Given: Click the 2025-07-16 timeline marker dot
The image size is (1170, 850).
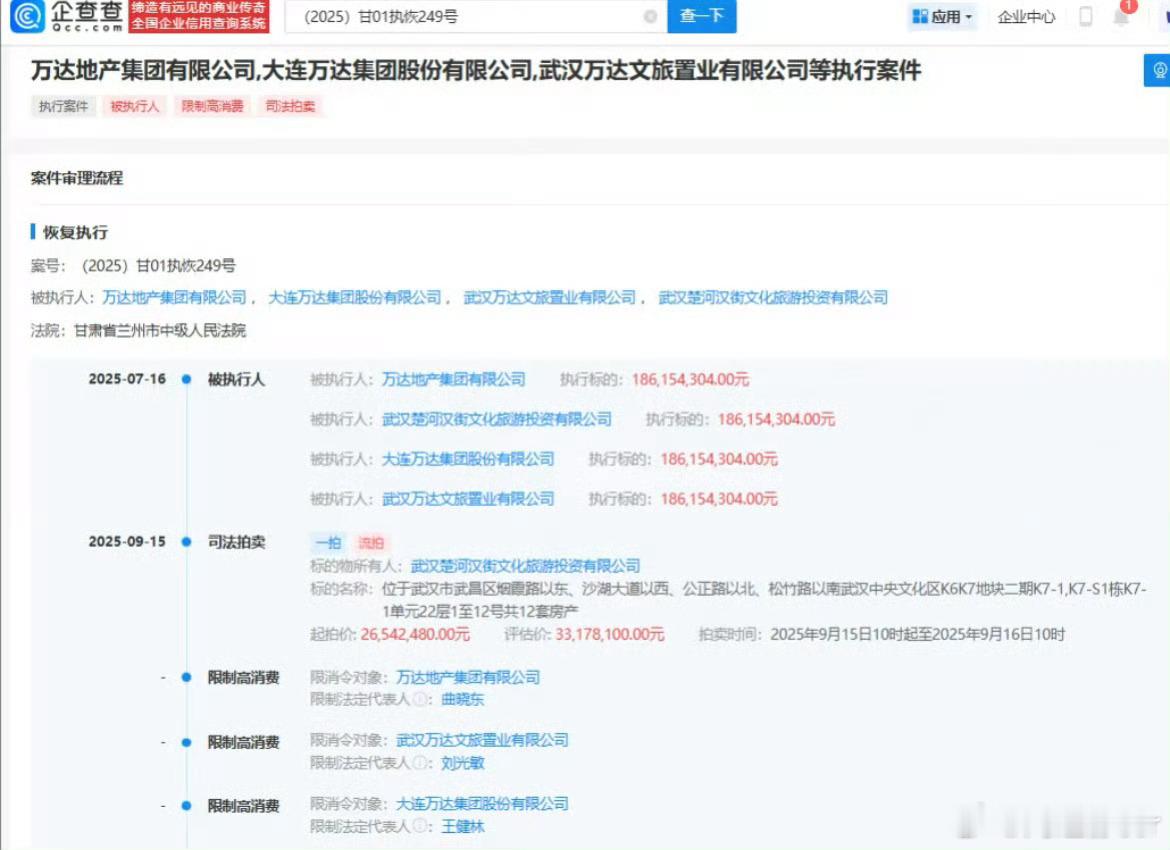Looking at the screenshot, I should pos(187,379).
